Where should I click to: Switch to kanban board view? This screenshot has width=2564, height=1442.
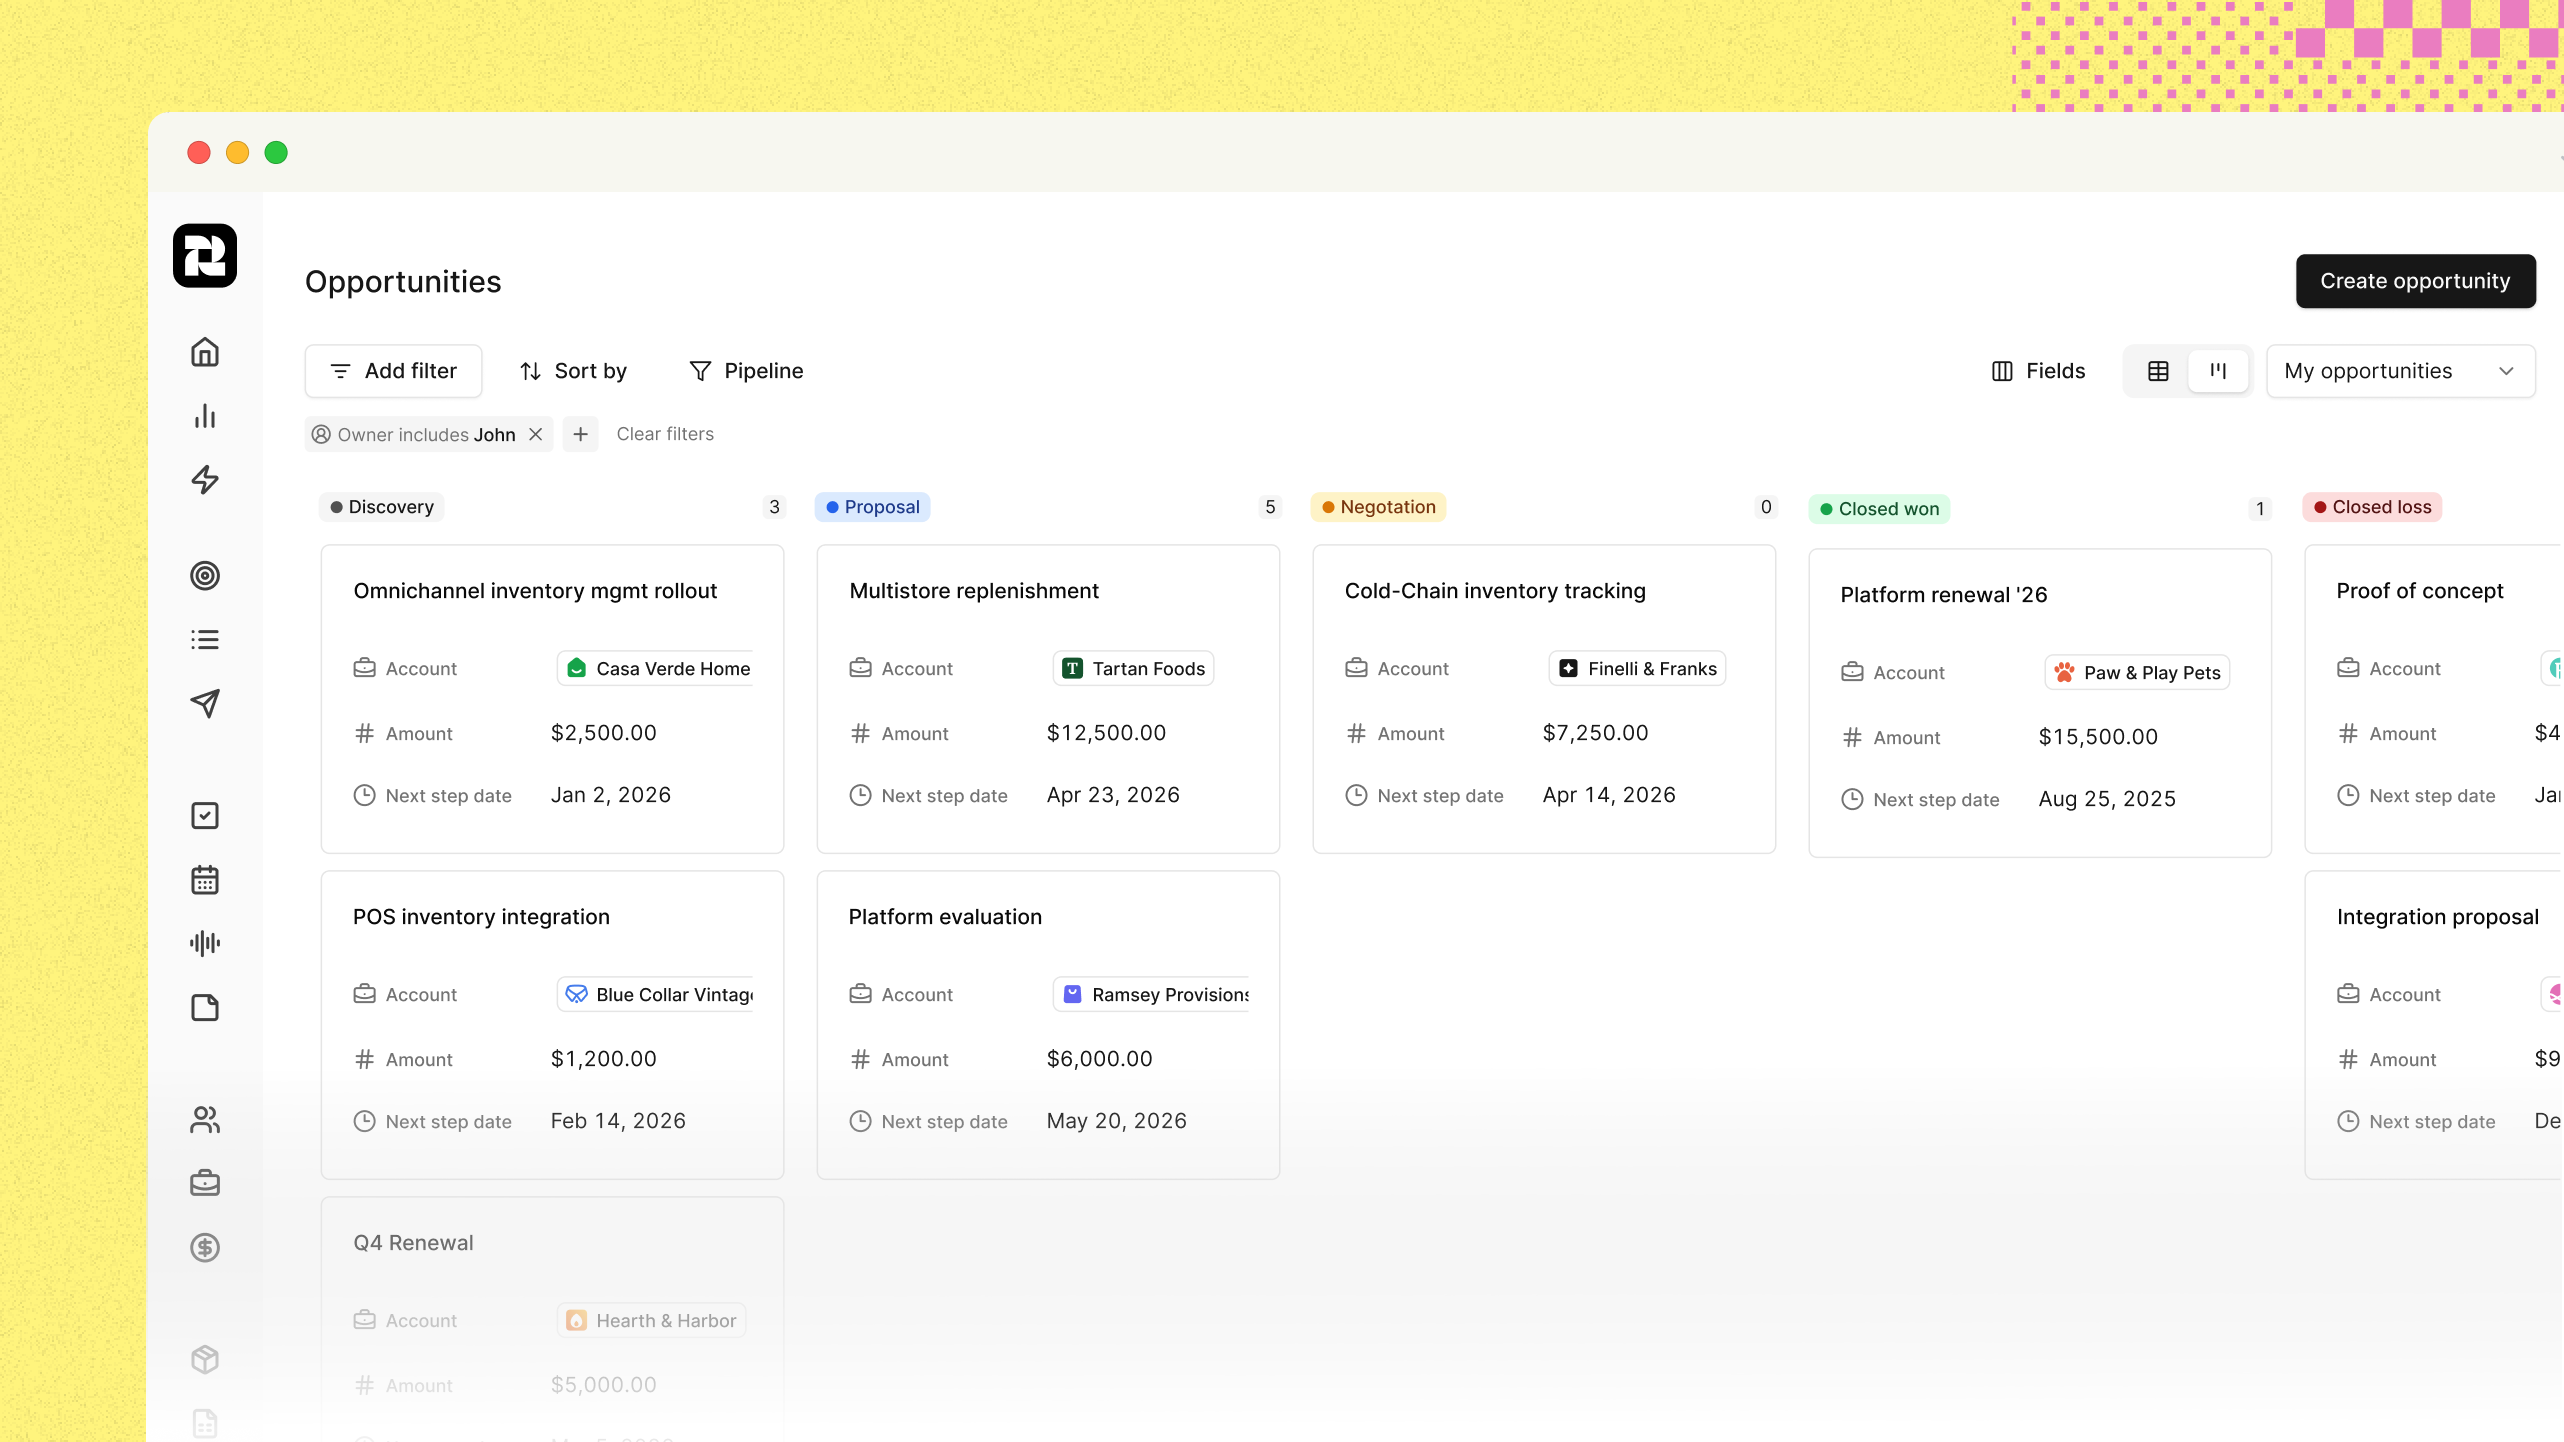click(x=2218, y=371)
